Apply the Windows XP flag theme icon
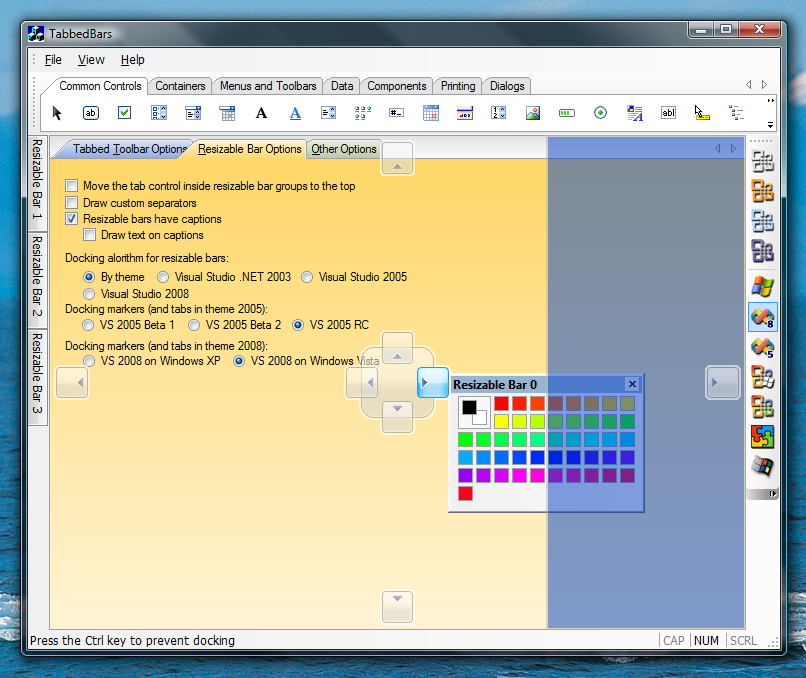The width and height of the screenshot is (806, 678). 763,286
